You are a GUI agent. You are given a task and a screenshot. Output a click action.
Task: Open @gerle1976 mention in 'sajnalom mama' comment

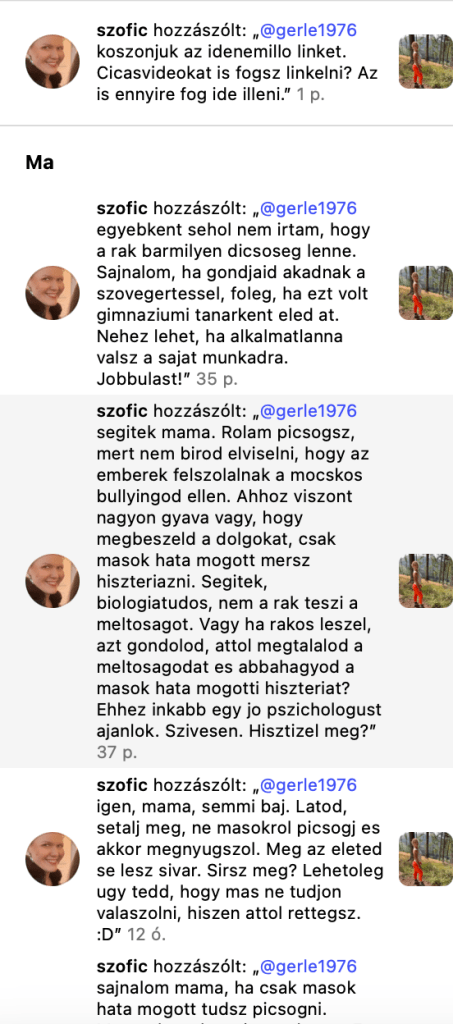[x=308, y=966]
